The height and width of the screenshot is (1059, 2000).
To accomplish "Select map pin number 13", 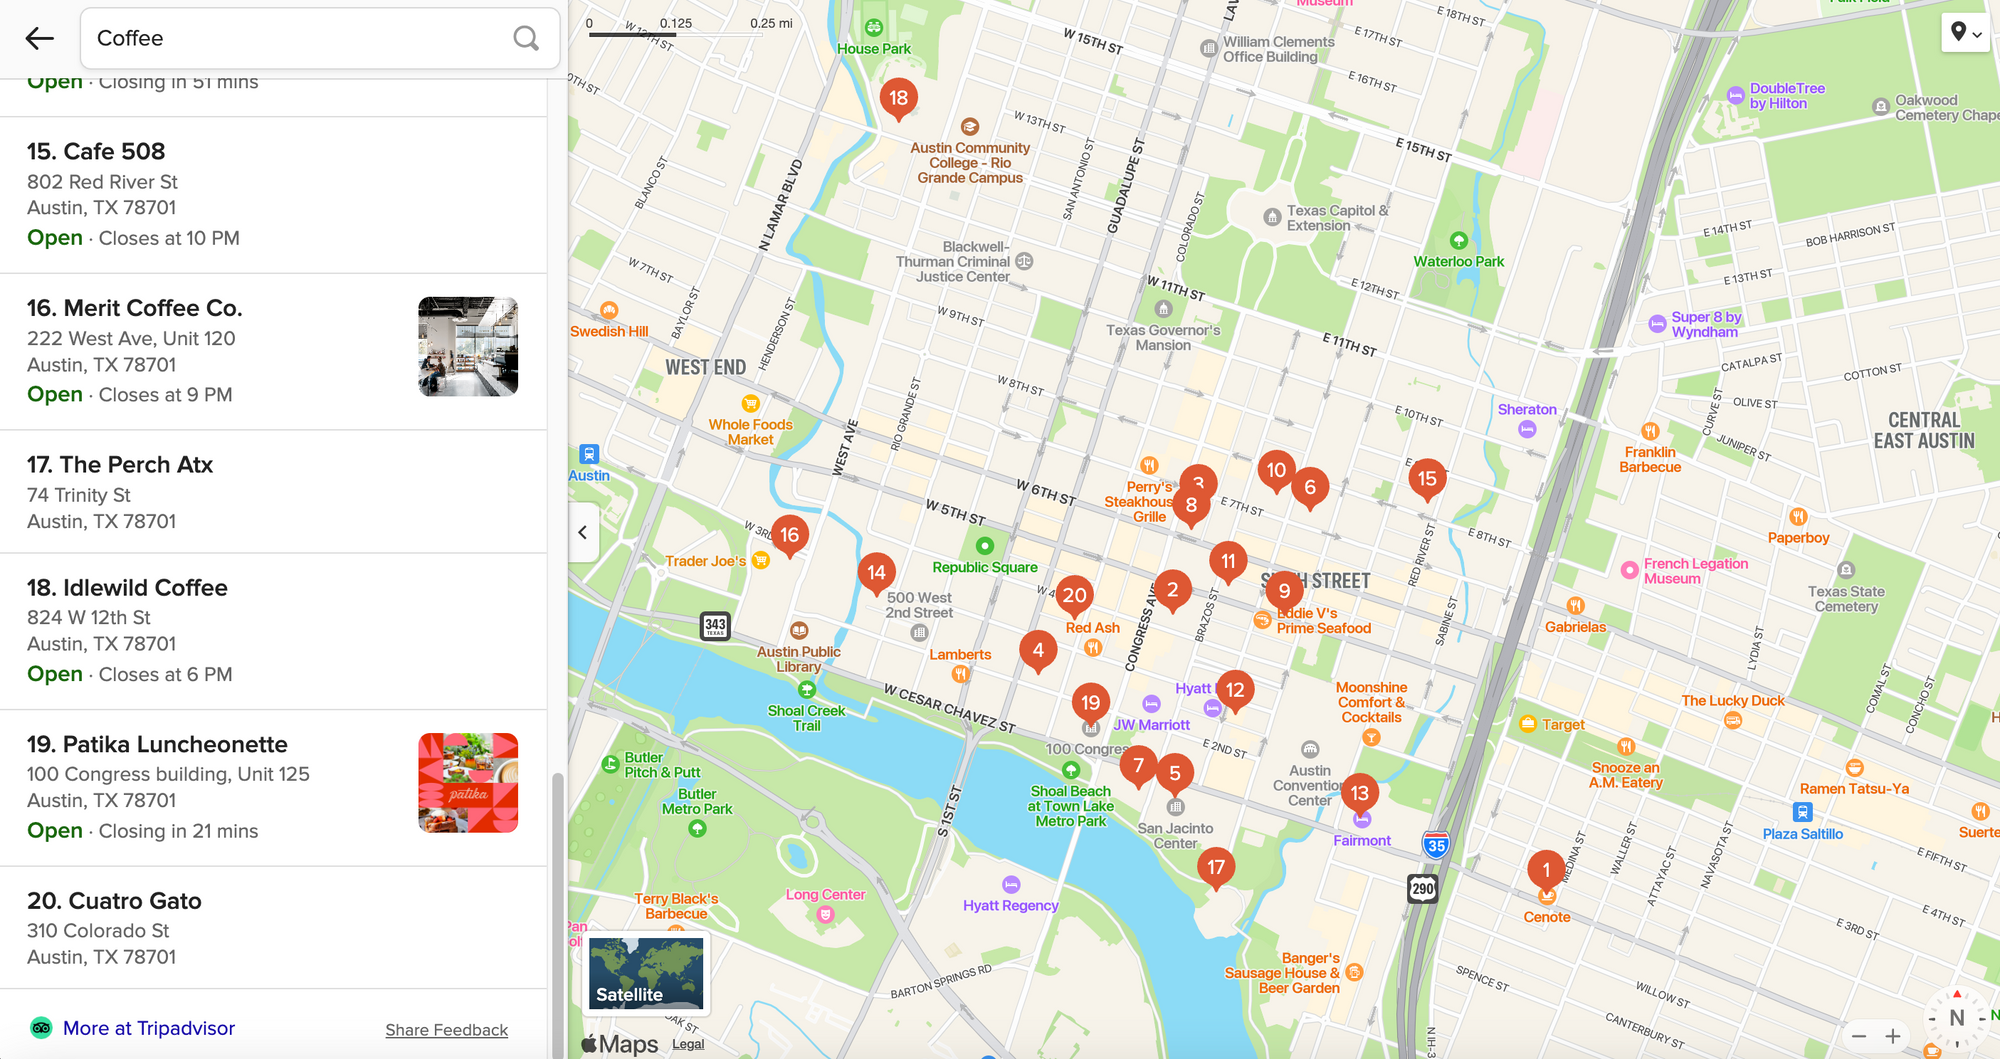I will [1360, 794].
